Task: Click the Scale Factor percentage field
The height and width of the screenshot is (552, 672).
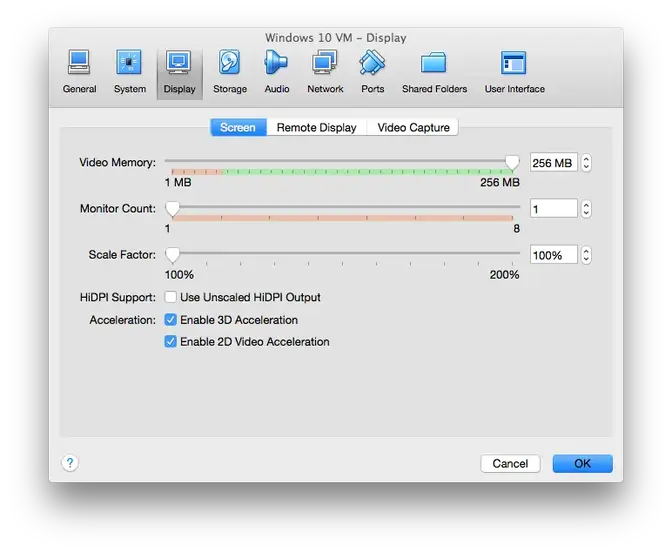Action: [x=554, y=255]
